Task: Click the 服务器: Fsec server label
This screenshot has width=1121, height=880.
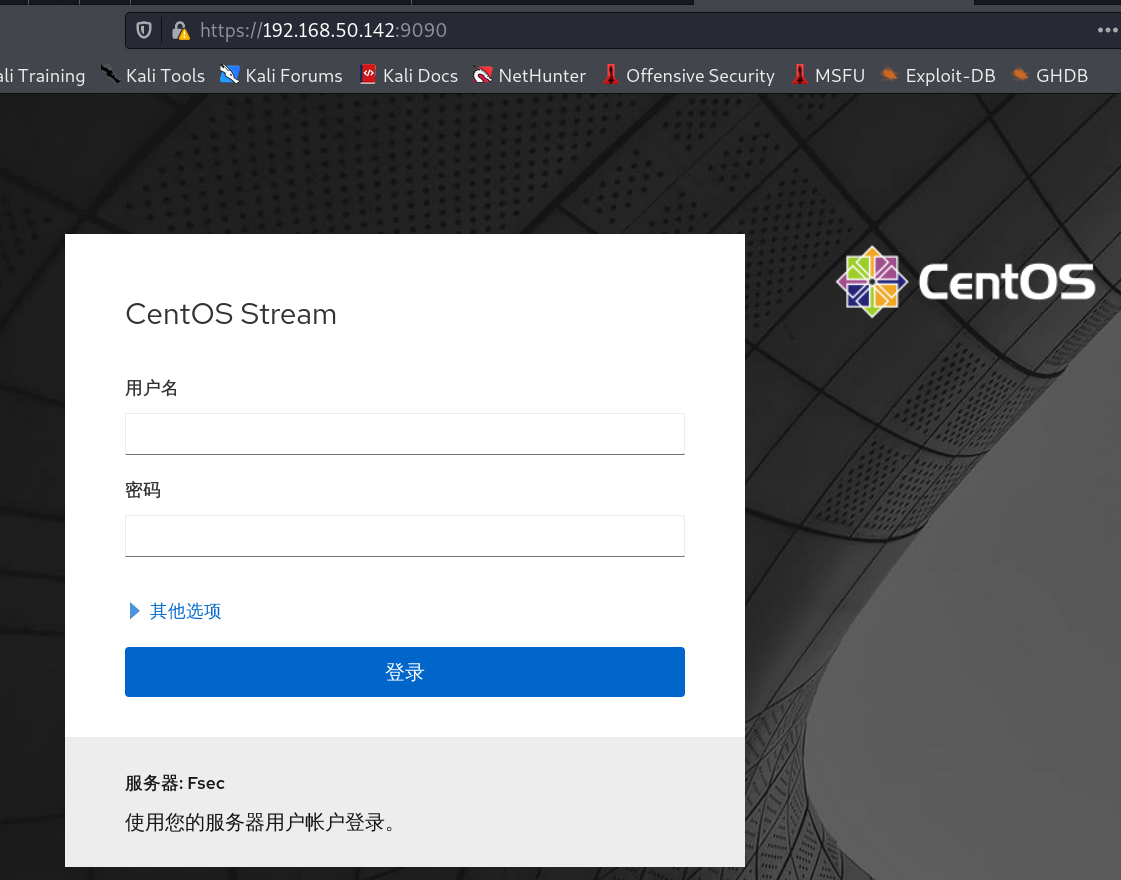Action: pos(175,783)
